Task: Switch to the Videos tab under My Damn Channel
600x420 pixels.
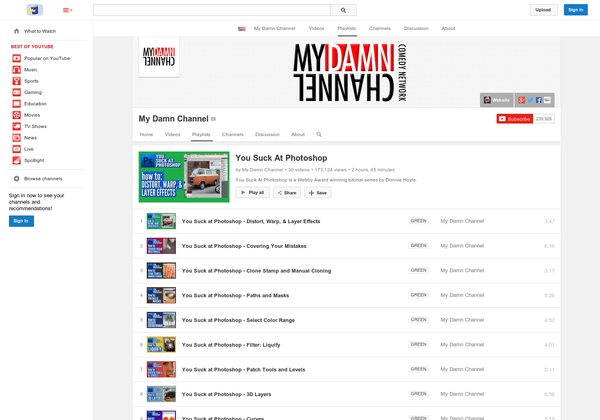Action: point(173,134)
